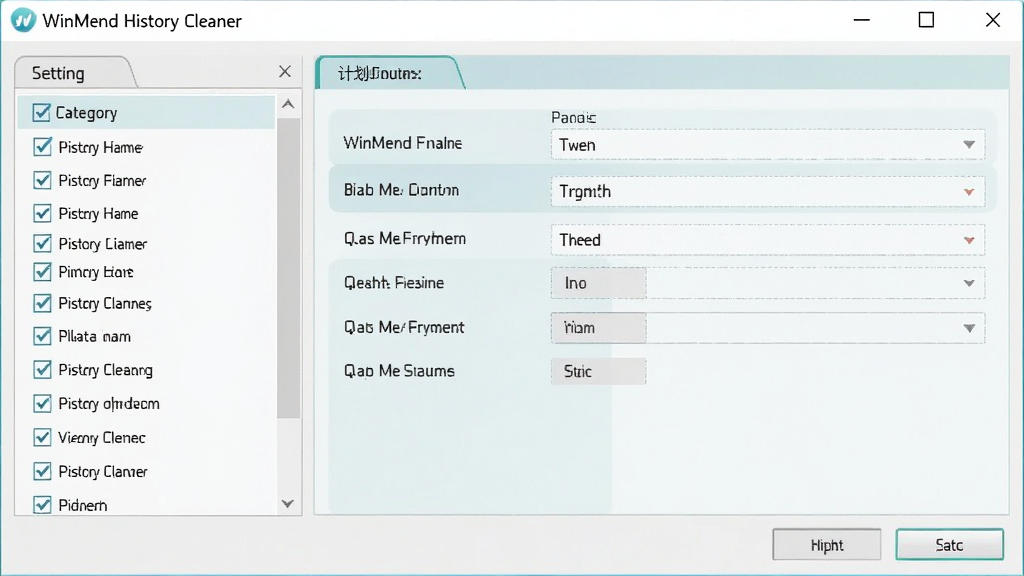The image size is (1024, 576).
Task: Toggle the Pimcry Eiore checkbox
Action: click(42, 271)
